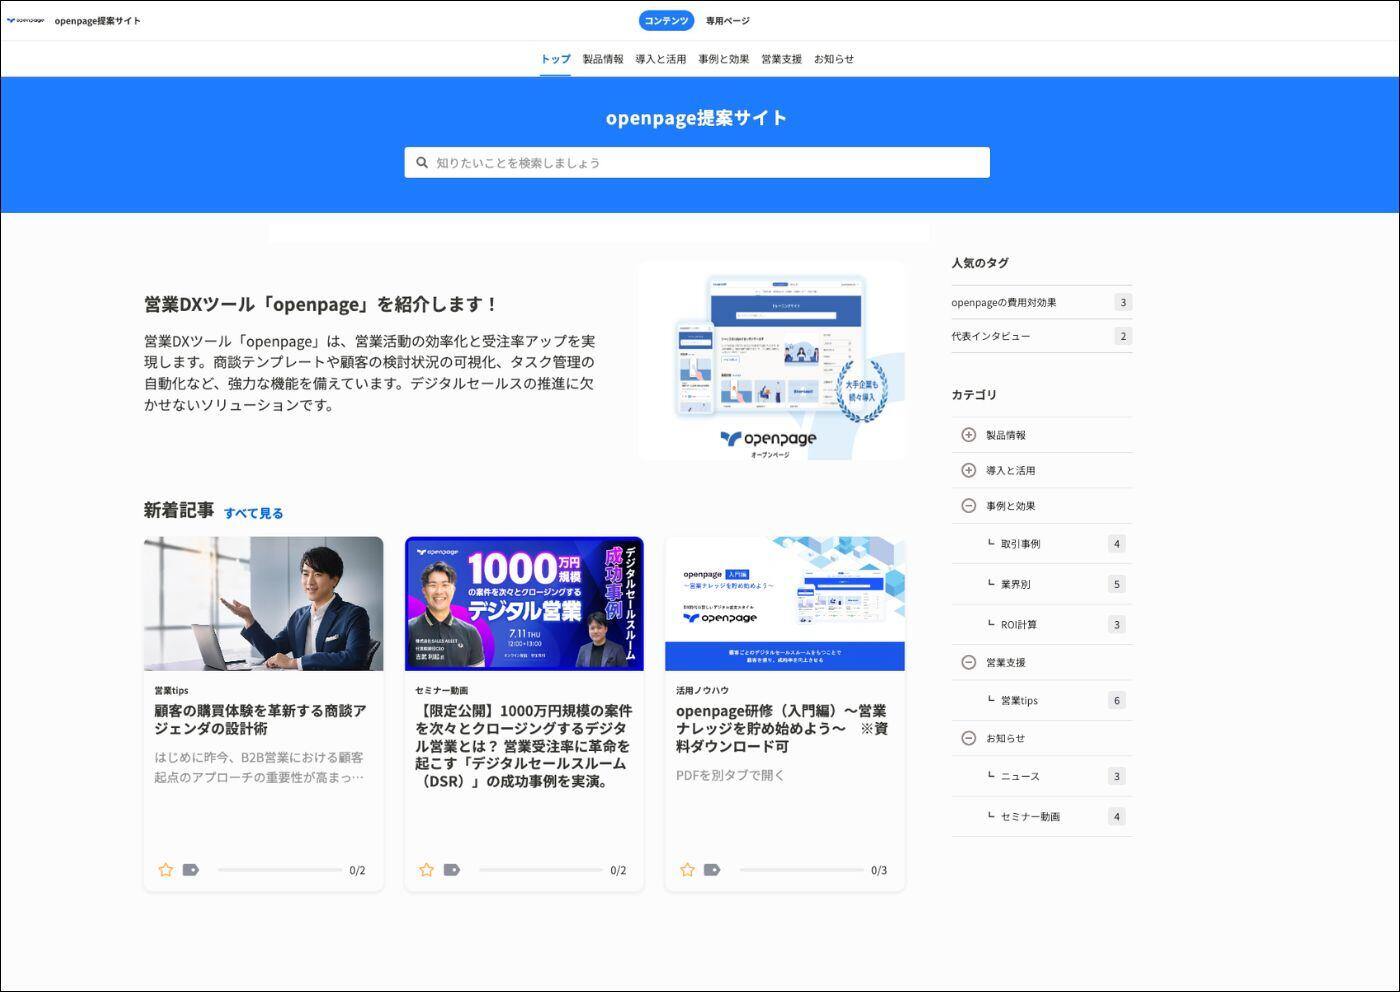This screenshot has width=1400, height=992.
Task: Click the 活用ノウハウ label on third card
Action: 702,690
